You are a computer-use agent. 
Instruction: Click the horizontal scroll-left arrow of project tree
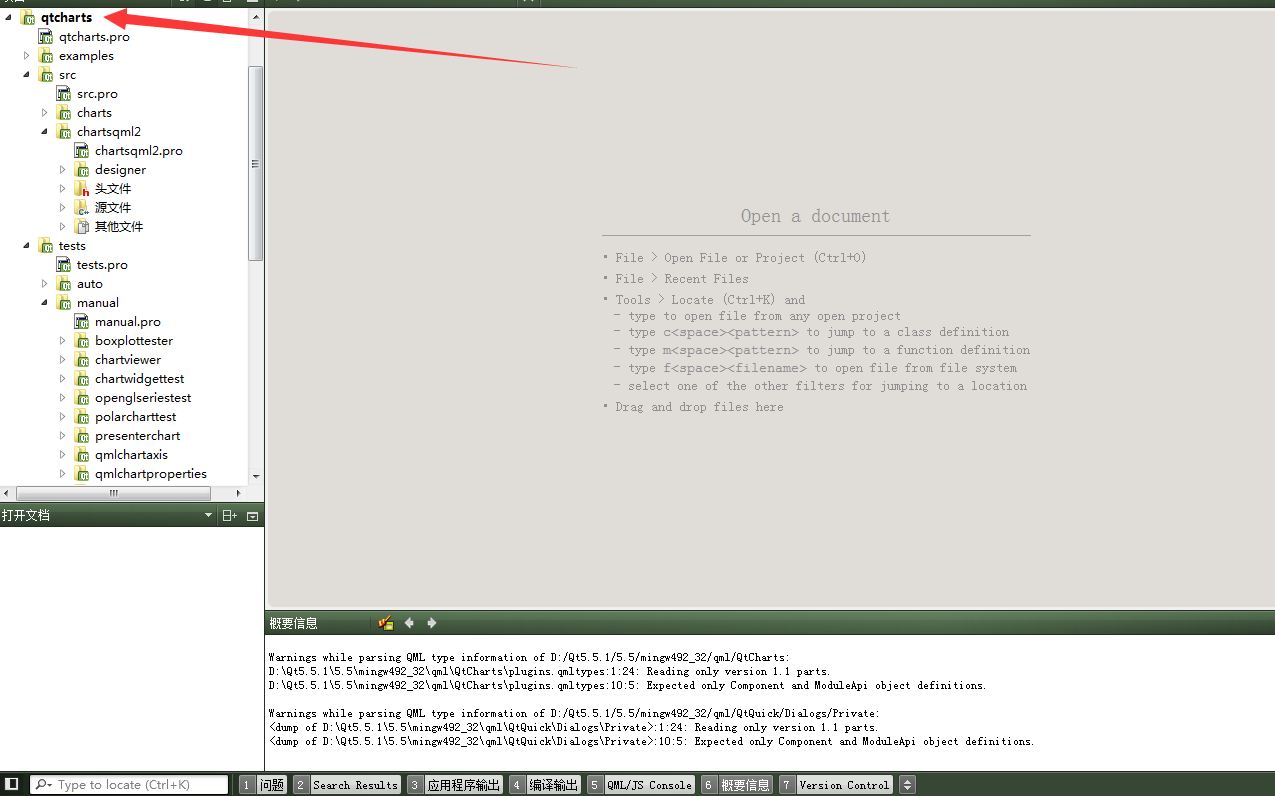7,493
